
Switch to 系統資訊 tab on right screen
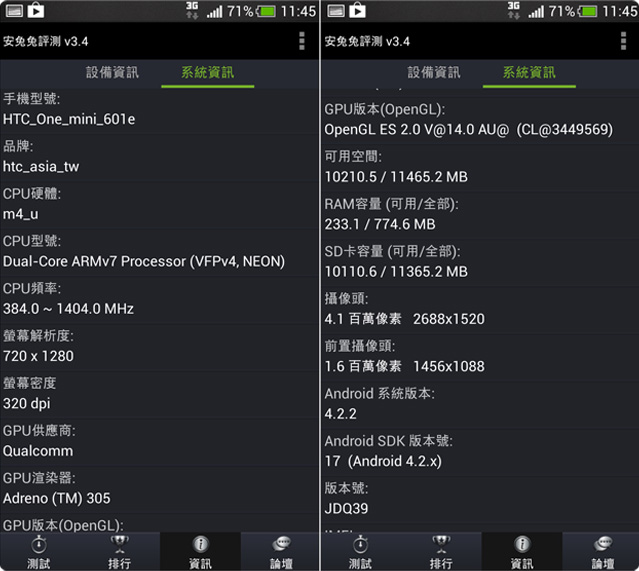[529, 73]
